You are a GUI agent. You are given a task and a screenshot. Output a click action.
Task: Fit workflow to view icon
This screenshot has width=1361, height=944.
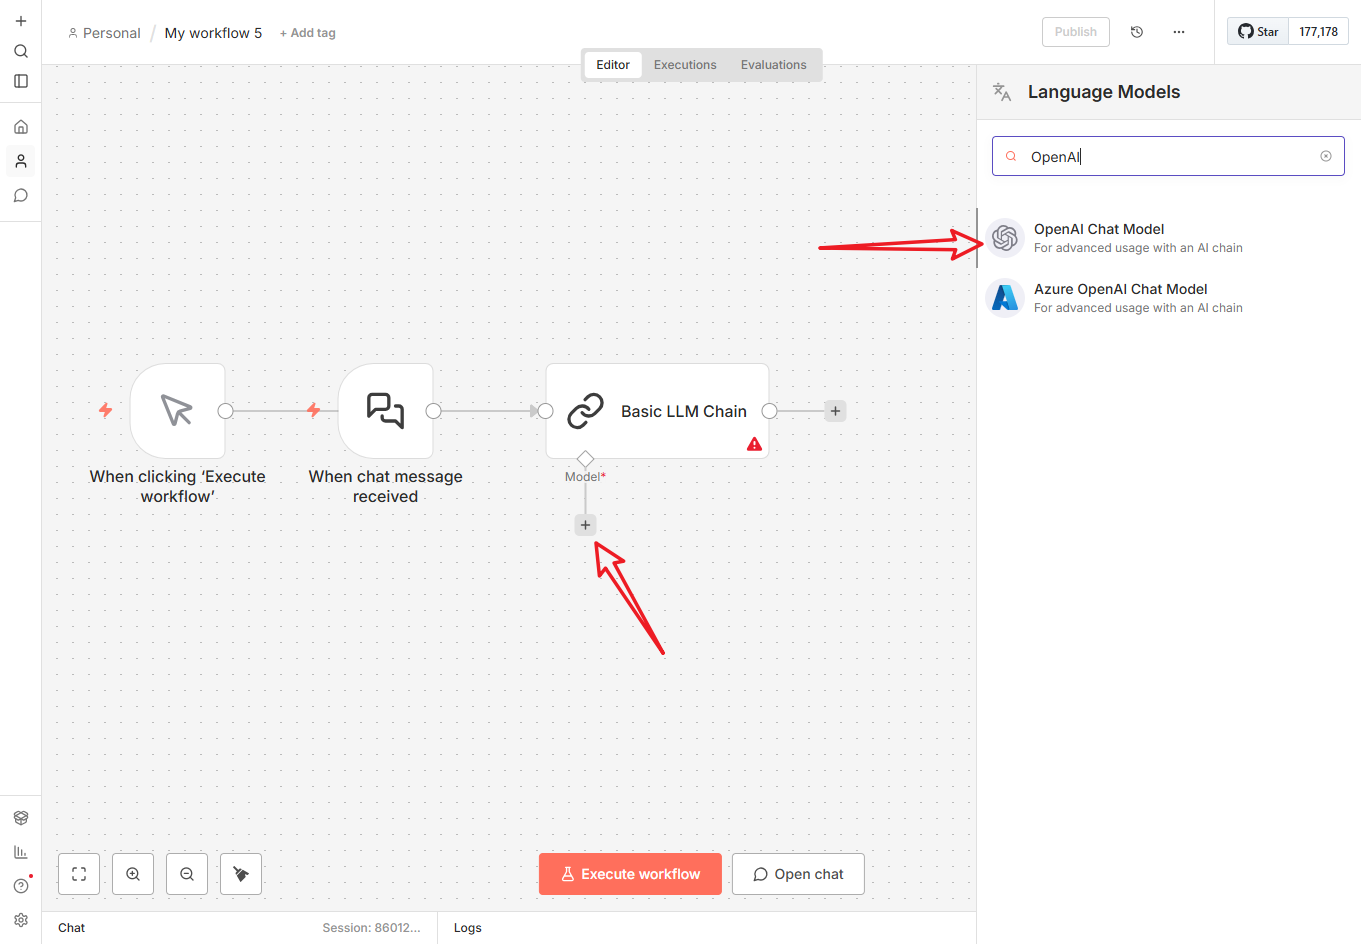point(79,874)
